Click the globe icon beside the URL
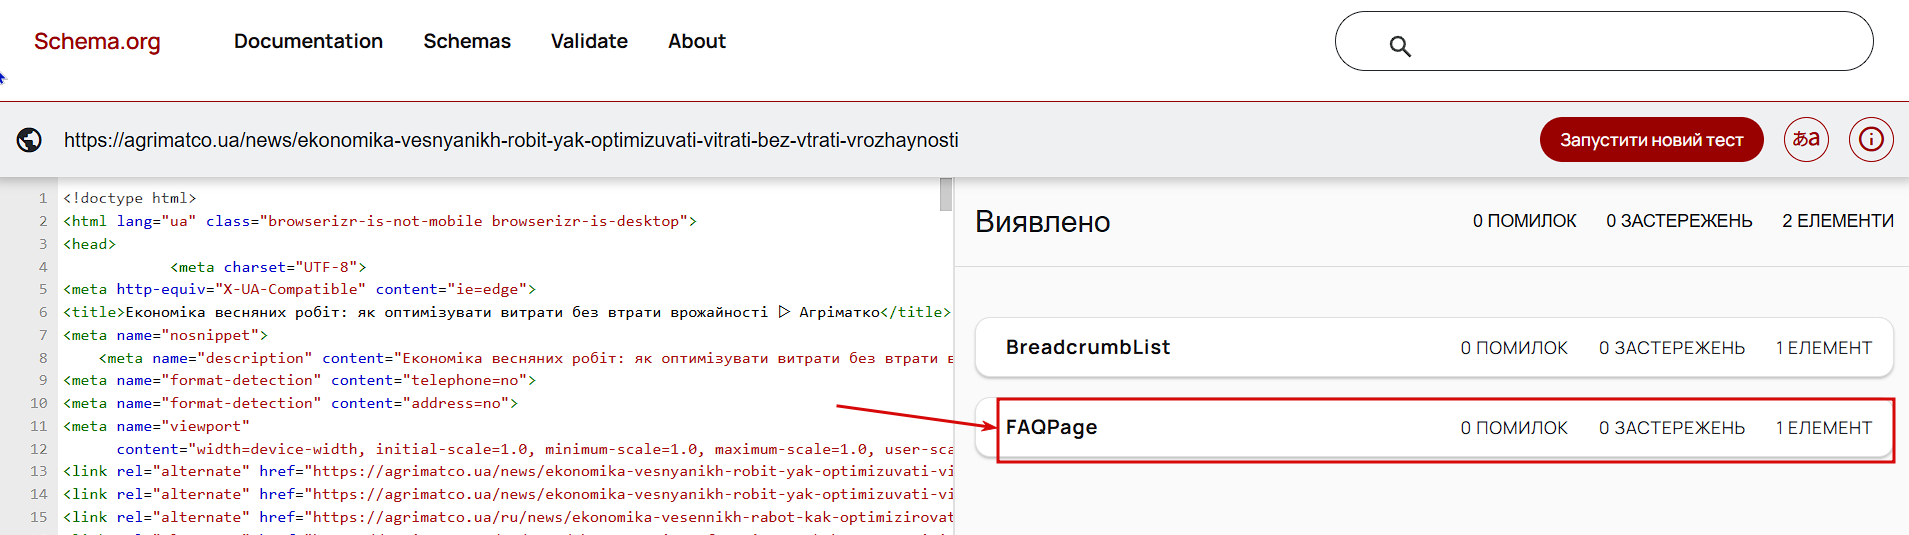 (x=29, y=140)
